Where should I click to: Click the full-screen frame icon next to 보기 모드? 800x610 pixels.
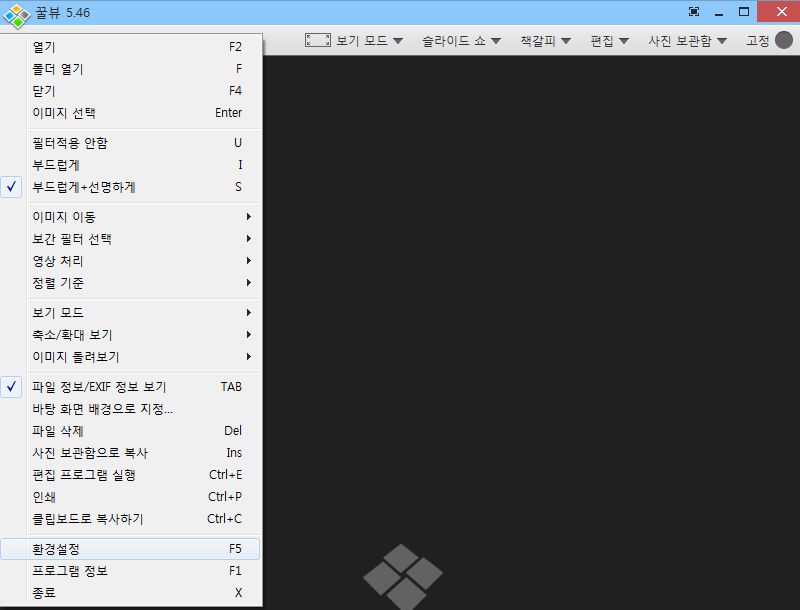point(317,40)
